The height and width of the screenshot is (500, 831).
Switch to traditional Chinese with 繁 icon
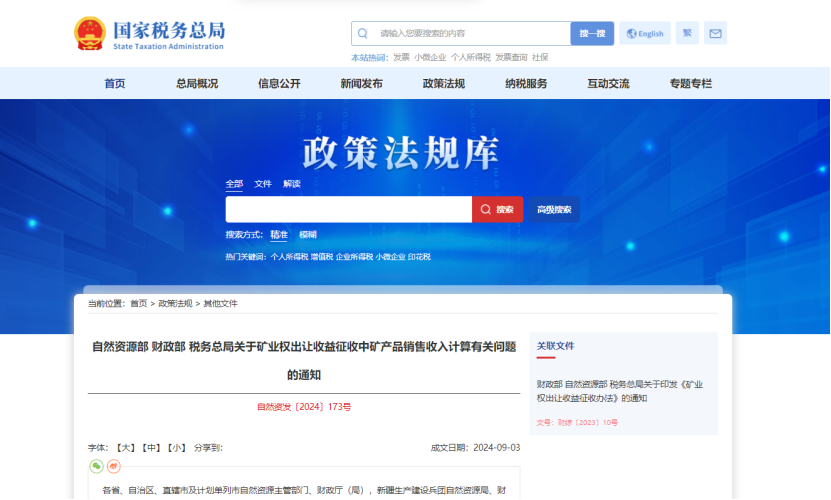coord(687,33)
